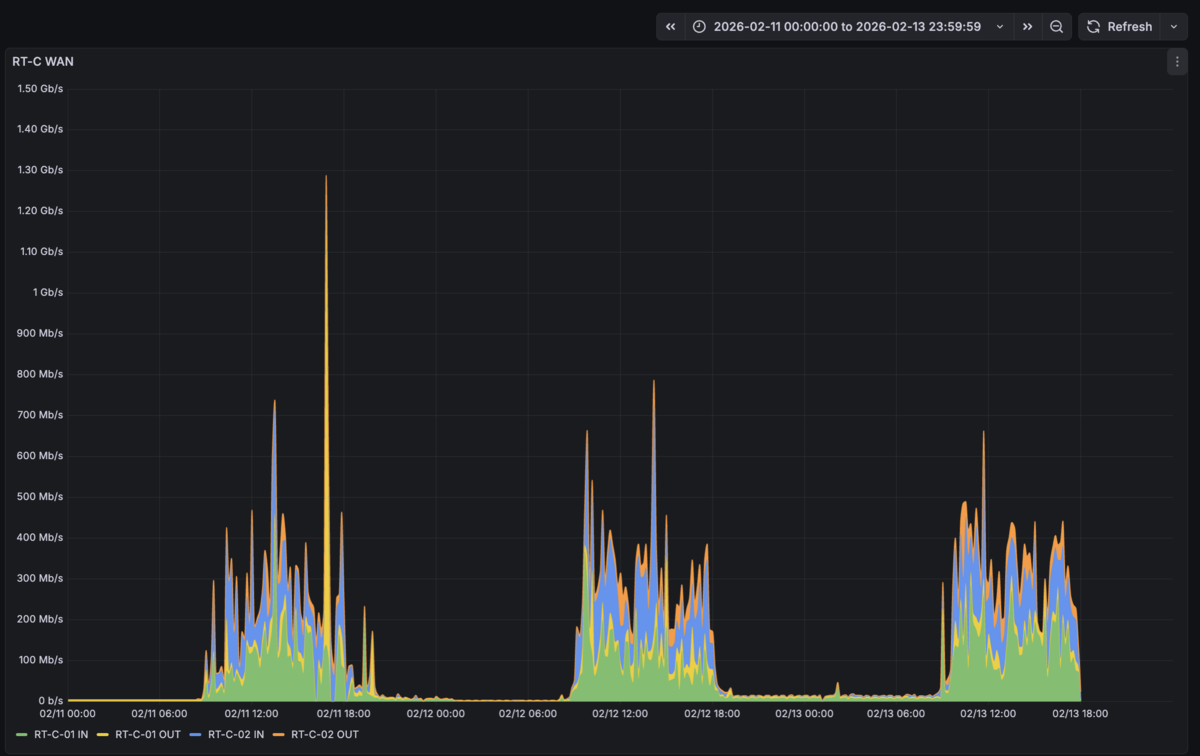The height and width of the screenshot is (756, 1200).
Task: Click the 02/11 18:00 x-axis label
Action: point(343,714)
